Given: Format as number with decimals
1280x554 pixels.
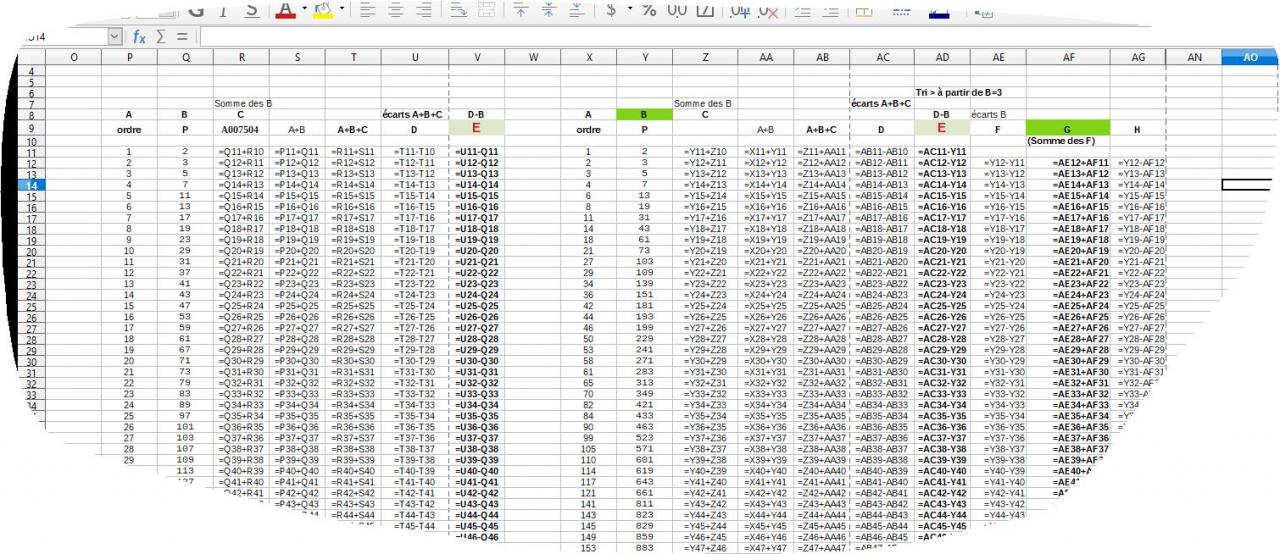Looking at the screenshot, I should pyautogui.click(x=676, y=9).
